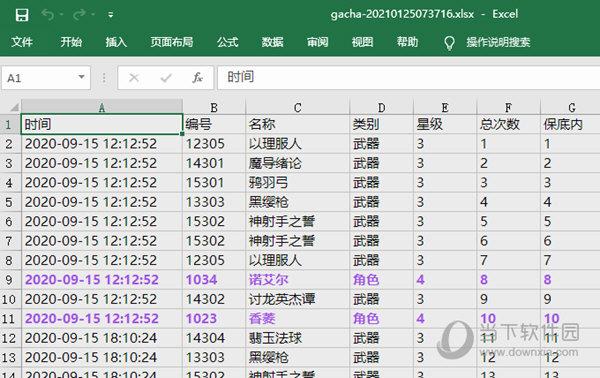Viewport: 600px width, 378px height.
Task: Click purple cell 1034
Action: point(214,280)
